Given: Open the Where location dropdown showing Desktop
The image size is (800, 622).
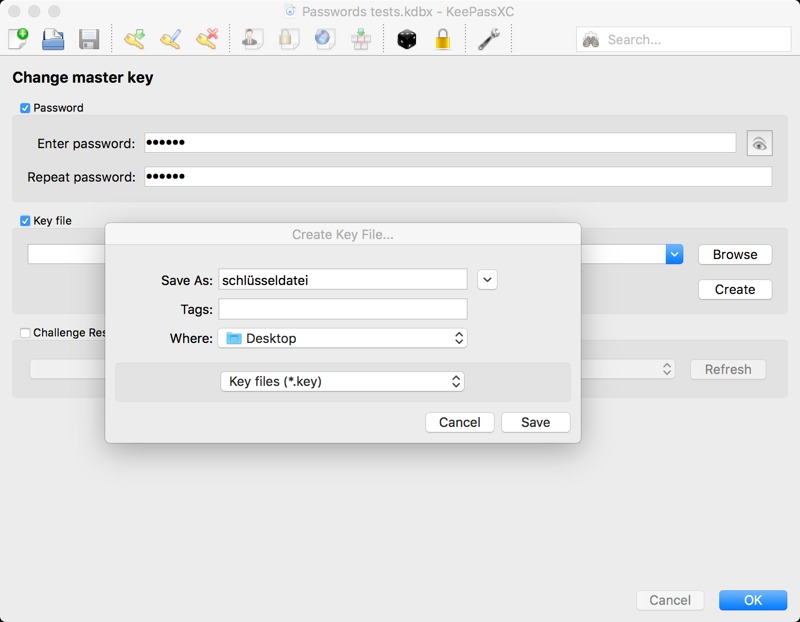Looking at the screenshot, I should pos(342,338).
